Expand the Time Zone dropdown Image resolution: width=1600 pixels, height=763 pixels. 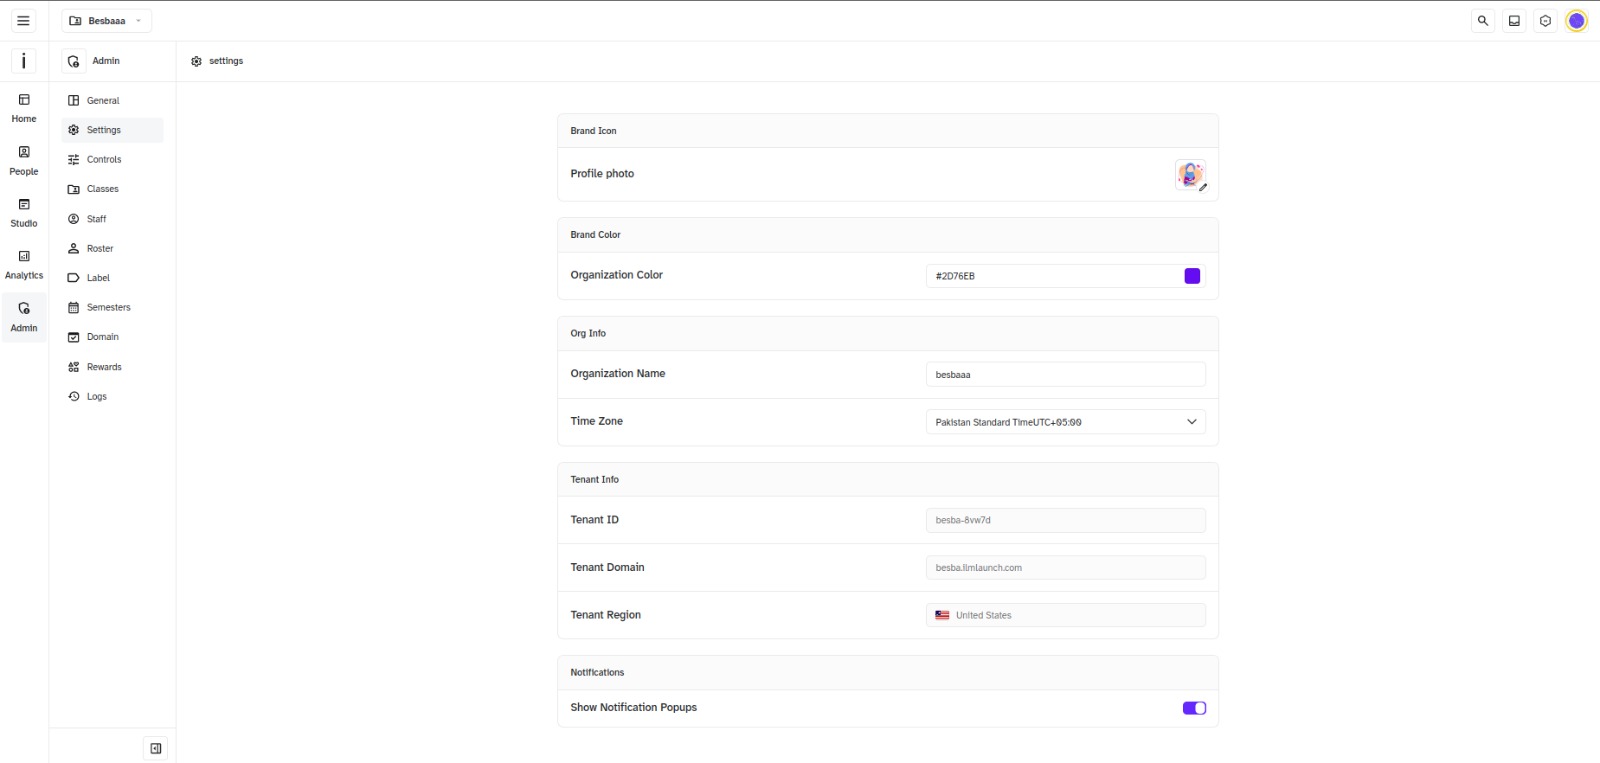pos(1066,422)
